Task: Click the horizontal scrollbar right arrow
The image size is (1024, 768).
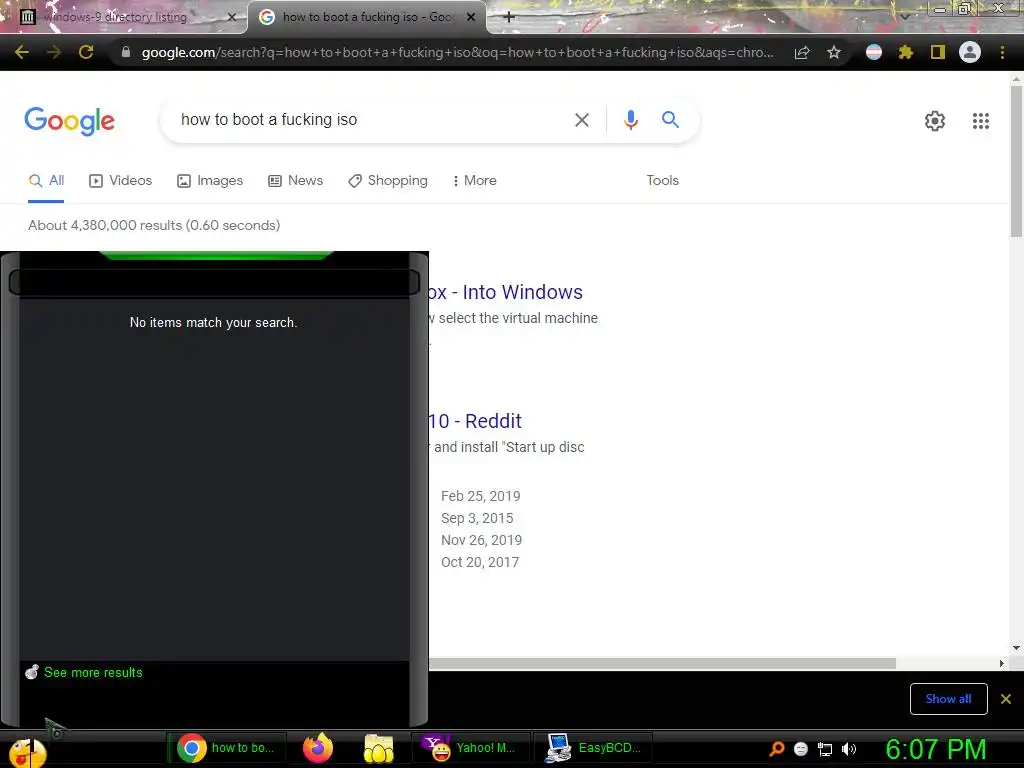Action: point(1002,664)
